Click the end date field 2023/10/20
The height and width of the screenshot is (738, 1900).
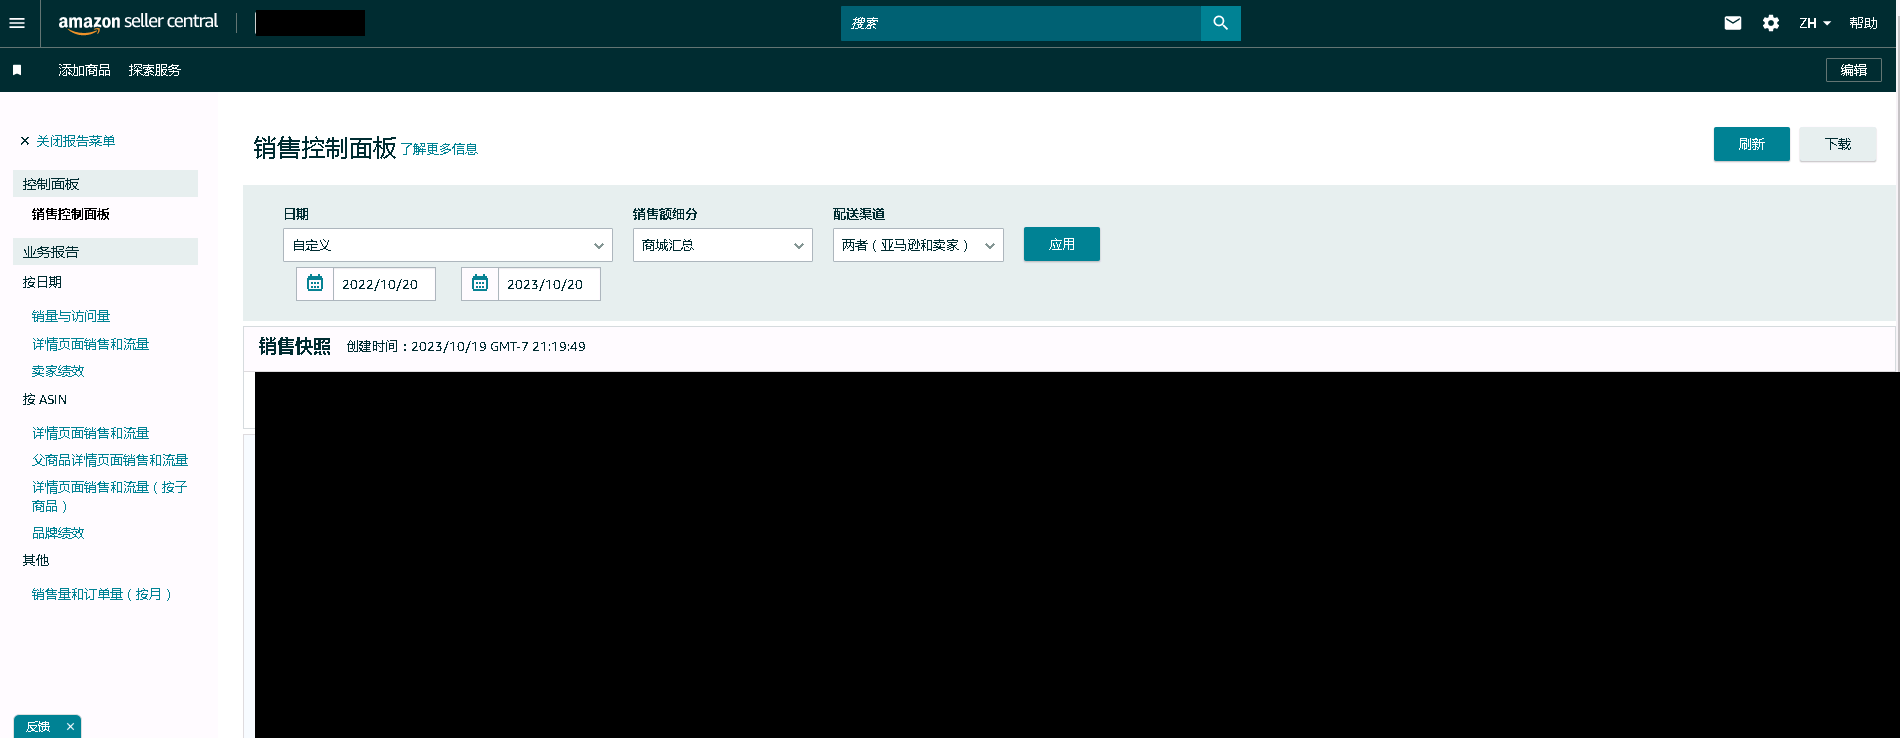(549, 284)
